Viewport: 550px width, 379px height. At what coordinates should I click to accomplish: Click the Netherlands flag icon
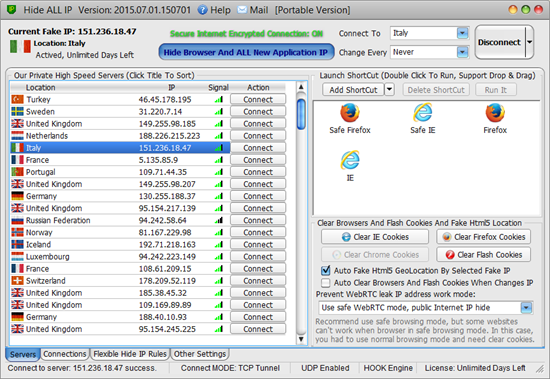[x=17, y=136]
